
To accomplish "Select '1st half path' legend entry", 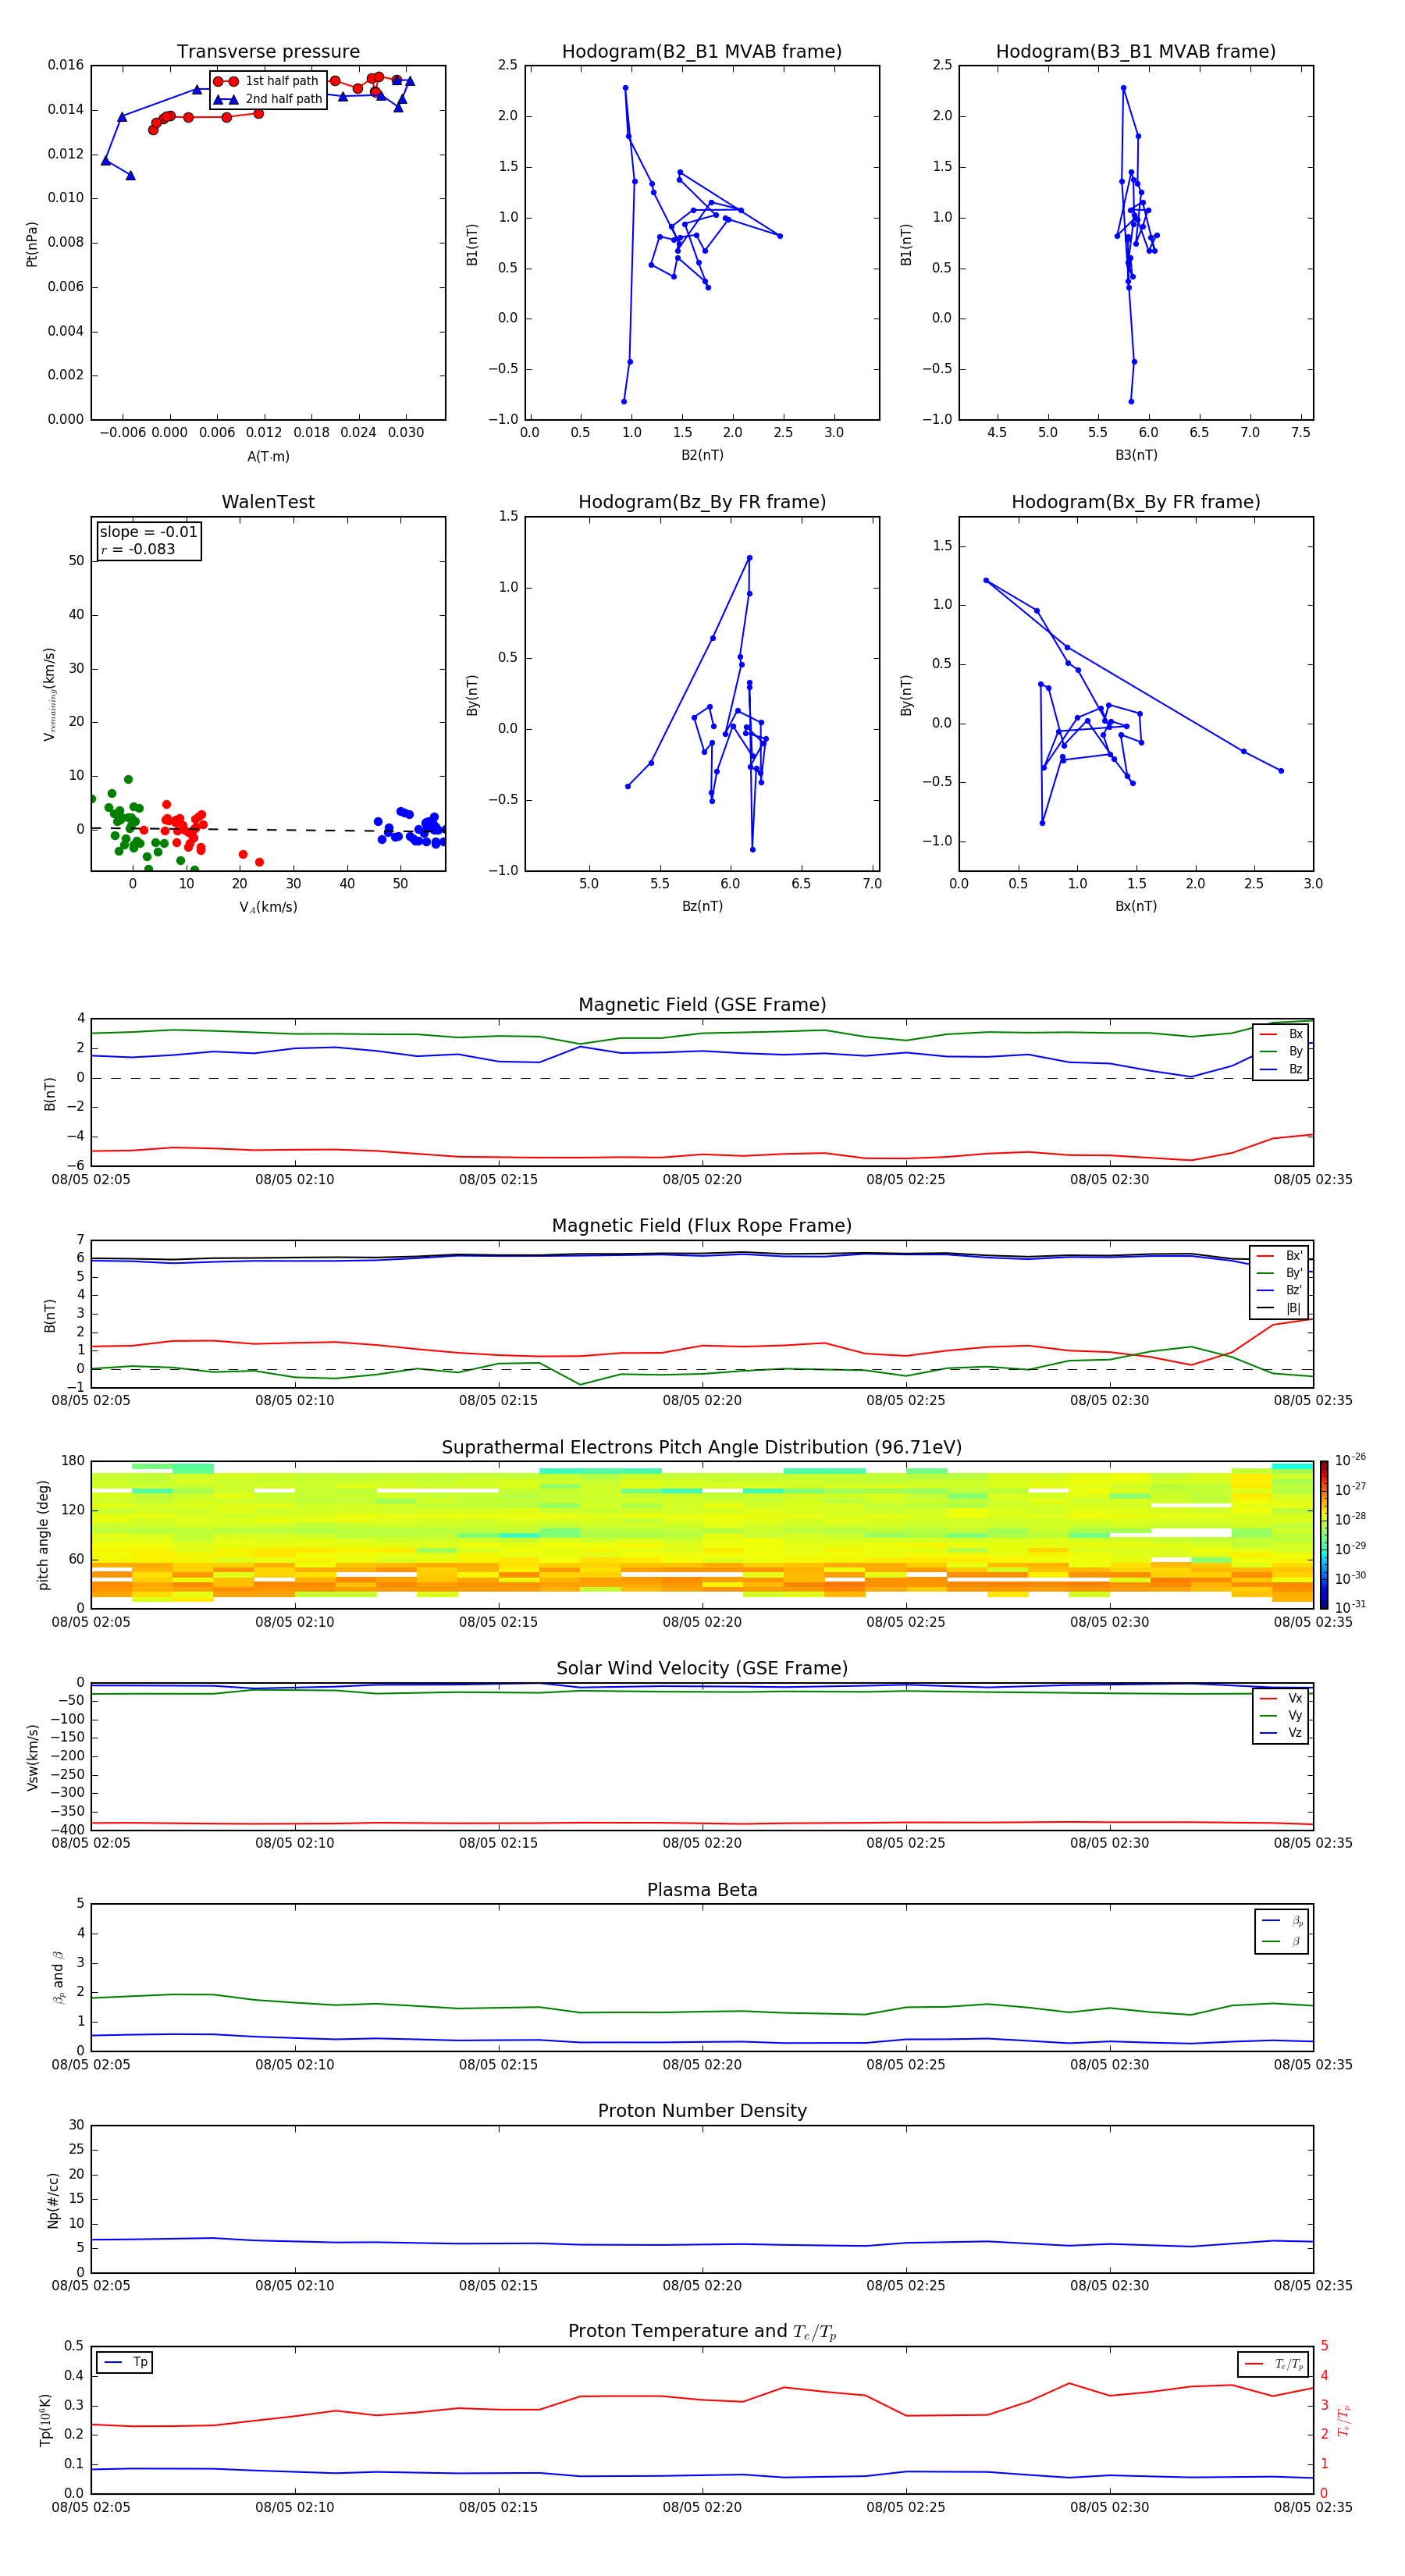I will 268,81.
